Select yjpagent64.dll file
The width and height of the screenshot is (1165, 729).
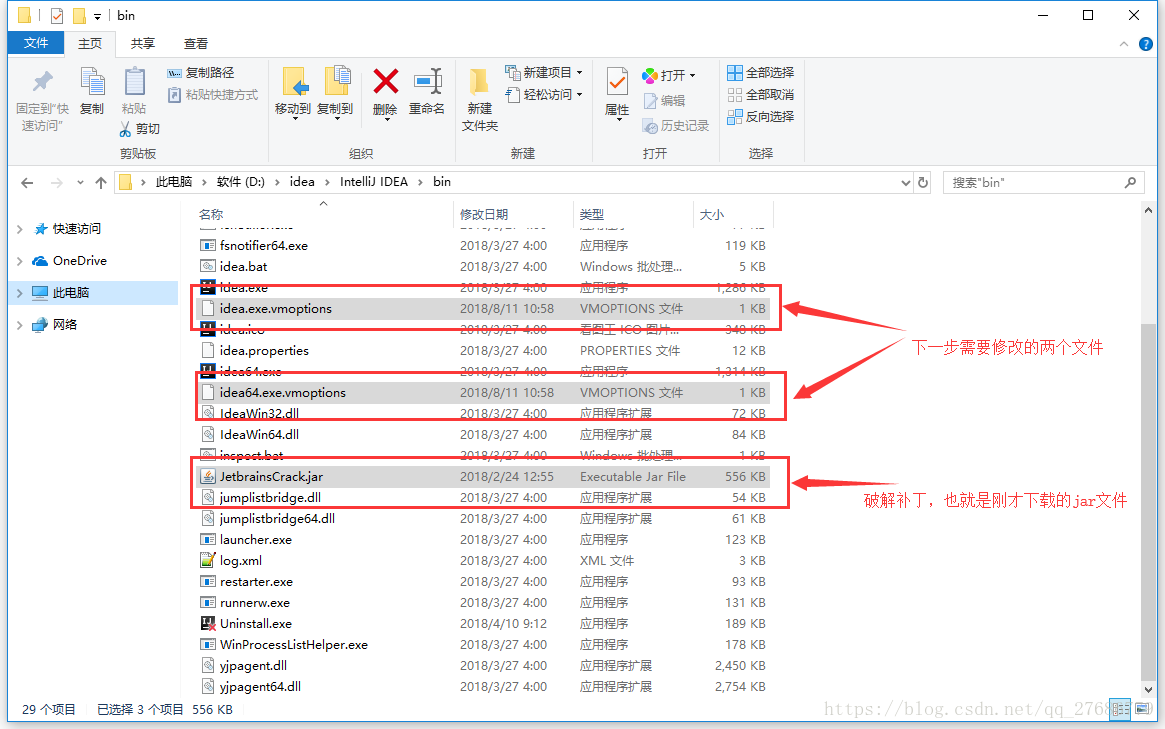[x=483, y=687]
